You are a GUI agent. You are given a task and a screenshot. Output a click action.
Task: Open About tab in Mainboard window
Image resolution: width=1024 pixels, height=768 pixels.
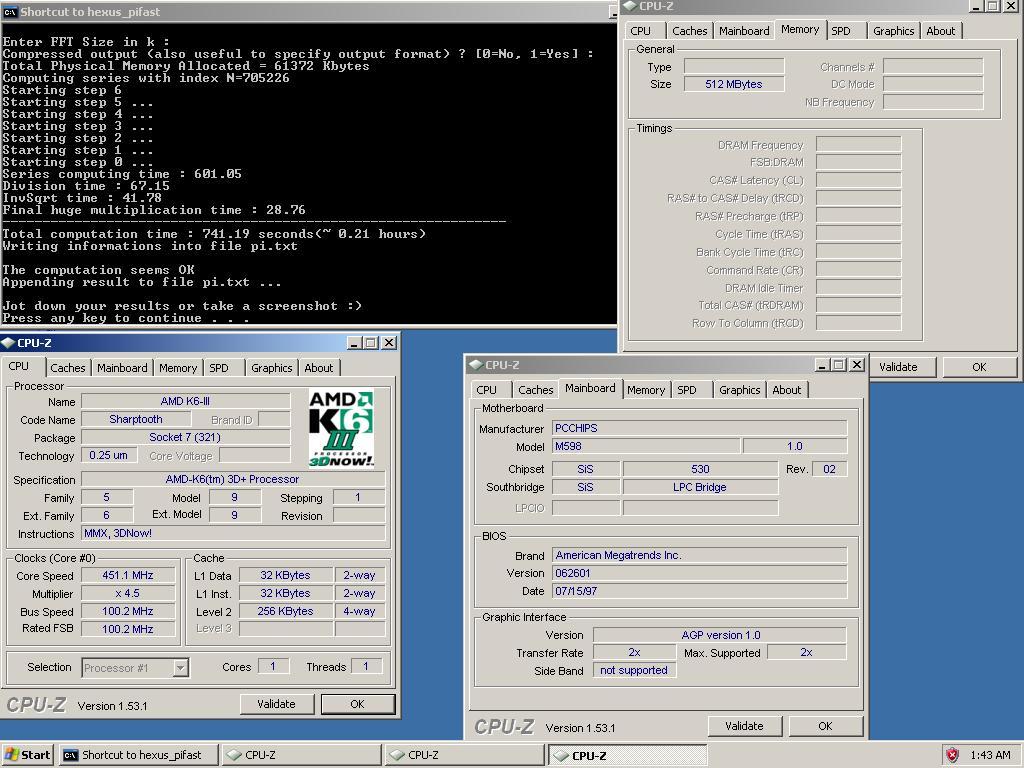(787, 390)
